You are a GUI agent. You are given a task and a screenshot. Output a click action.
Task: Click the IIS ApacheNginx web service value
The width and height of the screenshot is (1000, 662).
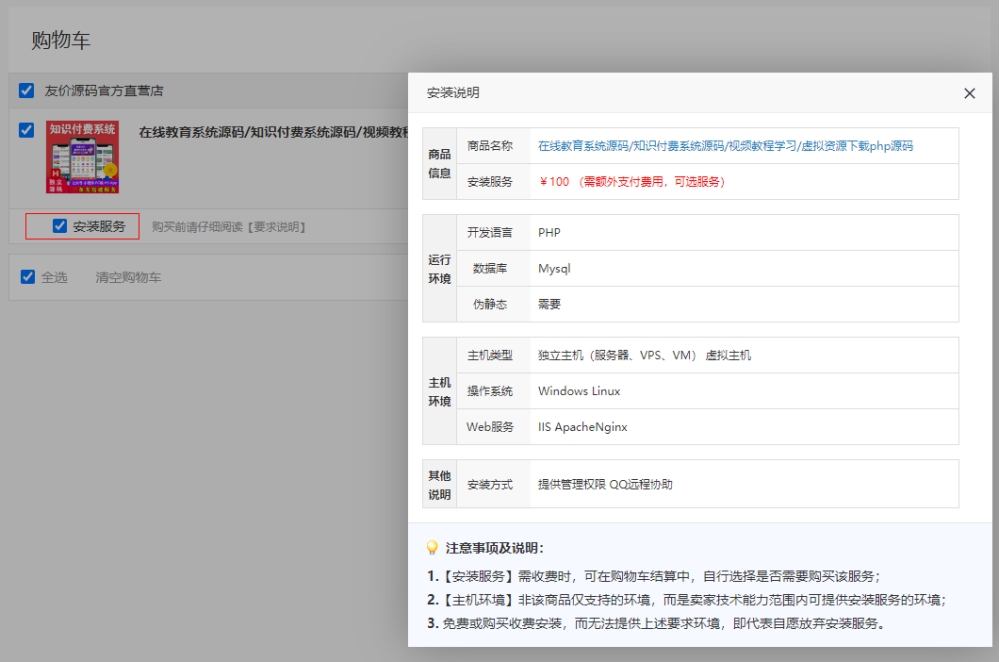(x=582, y=427)
